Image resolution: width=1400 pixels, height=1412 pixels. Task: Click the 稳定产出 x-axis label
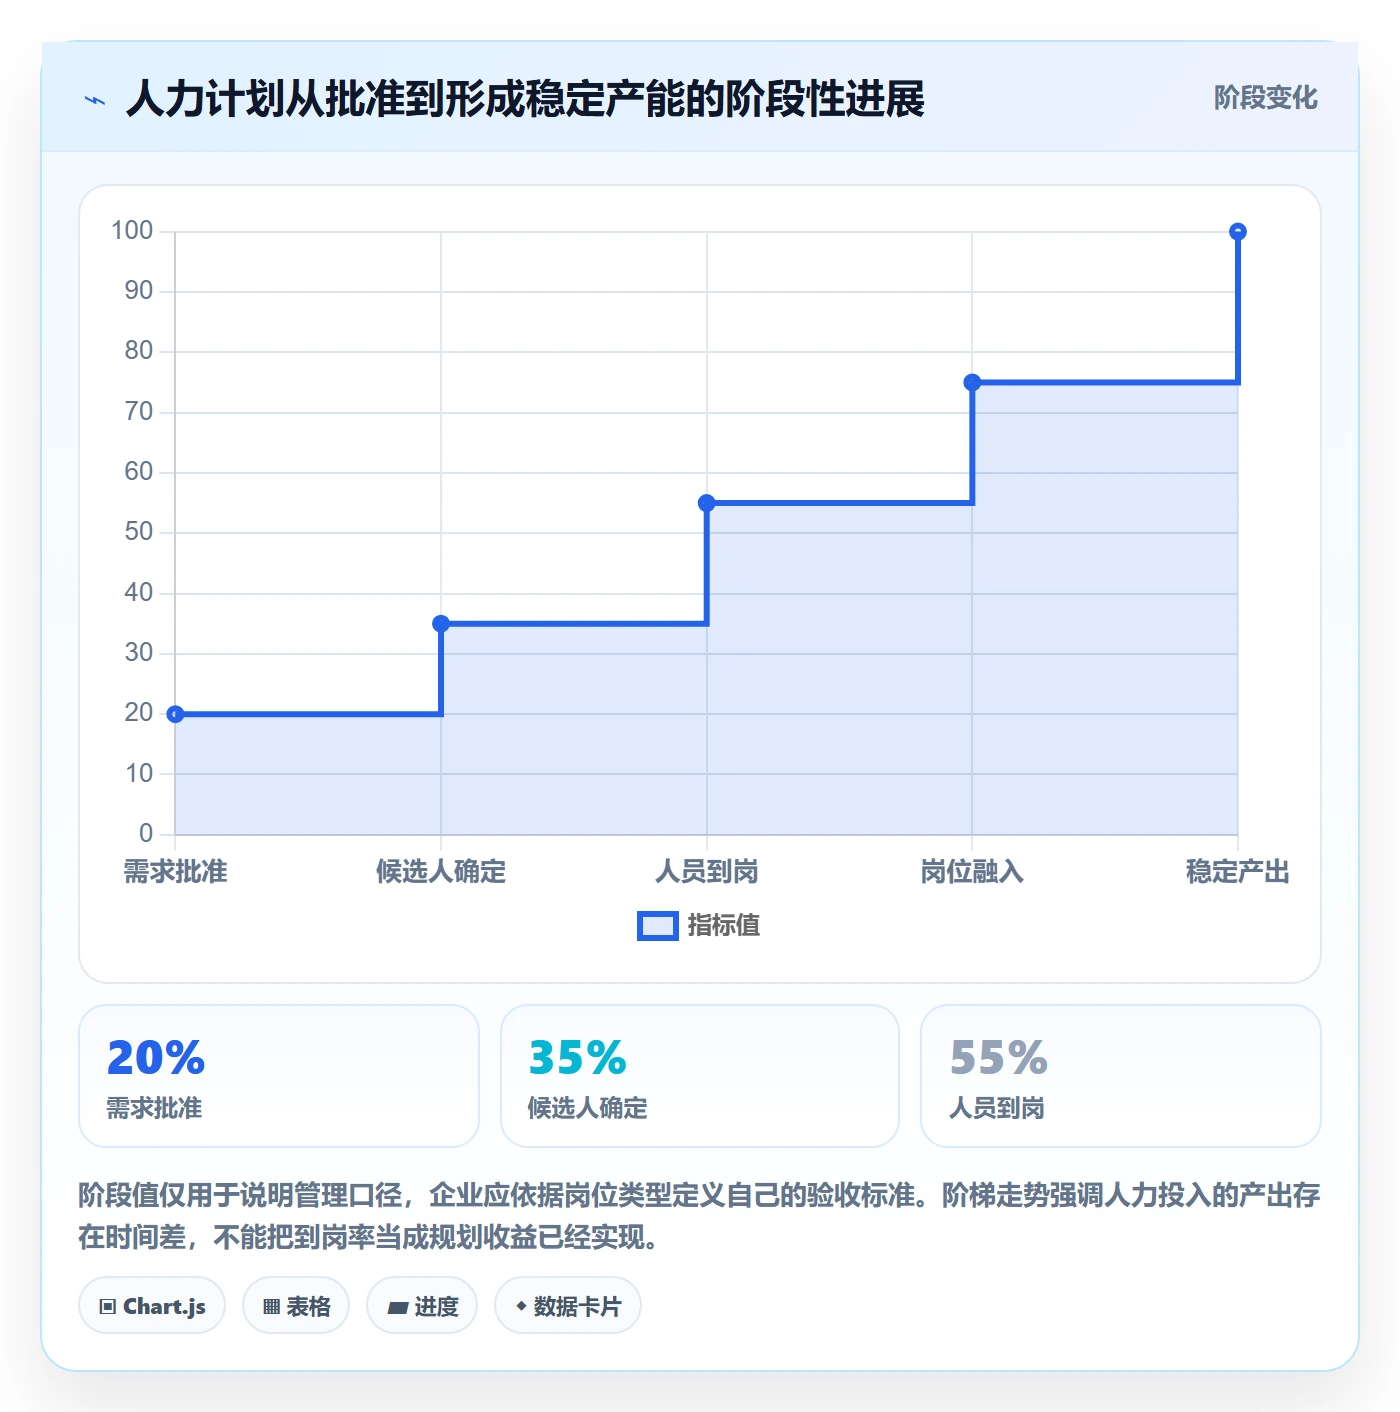(1238, 872)
